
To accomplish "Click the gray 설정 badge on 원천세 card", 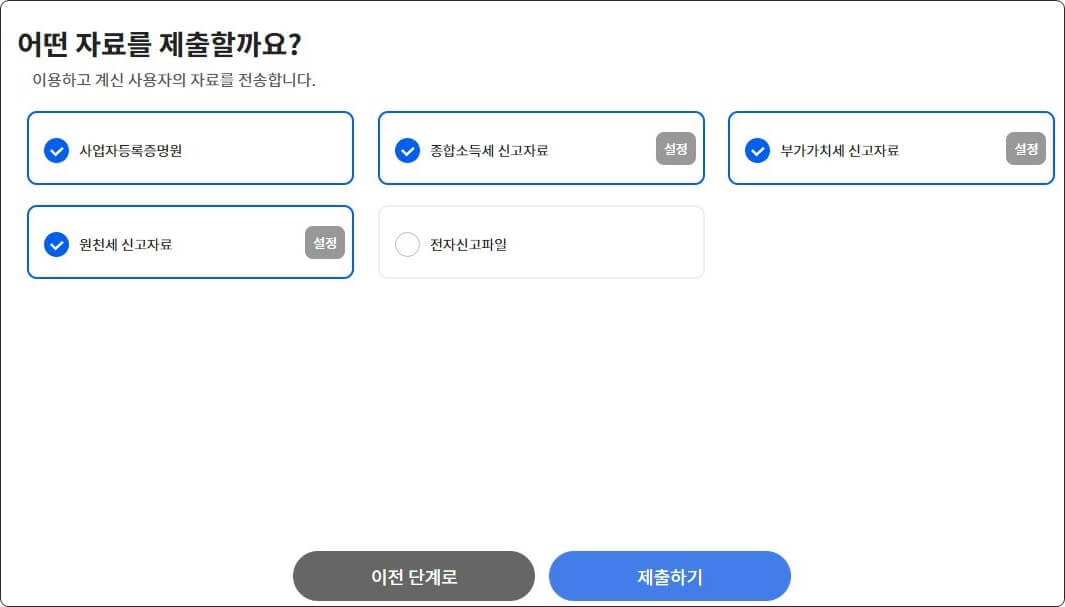I will (x=324, y=242).
